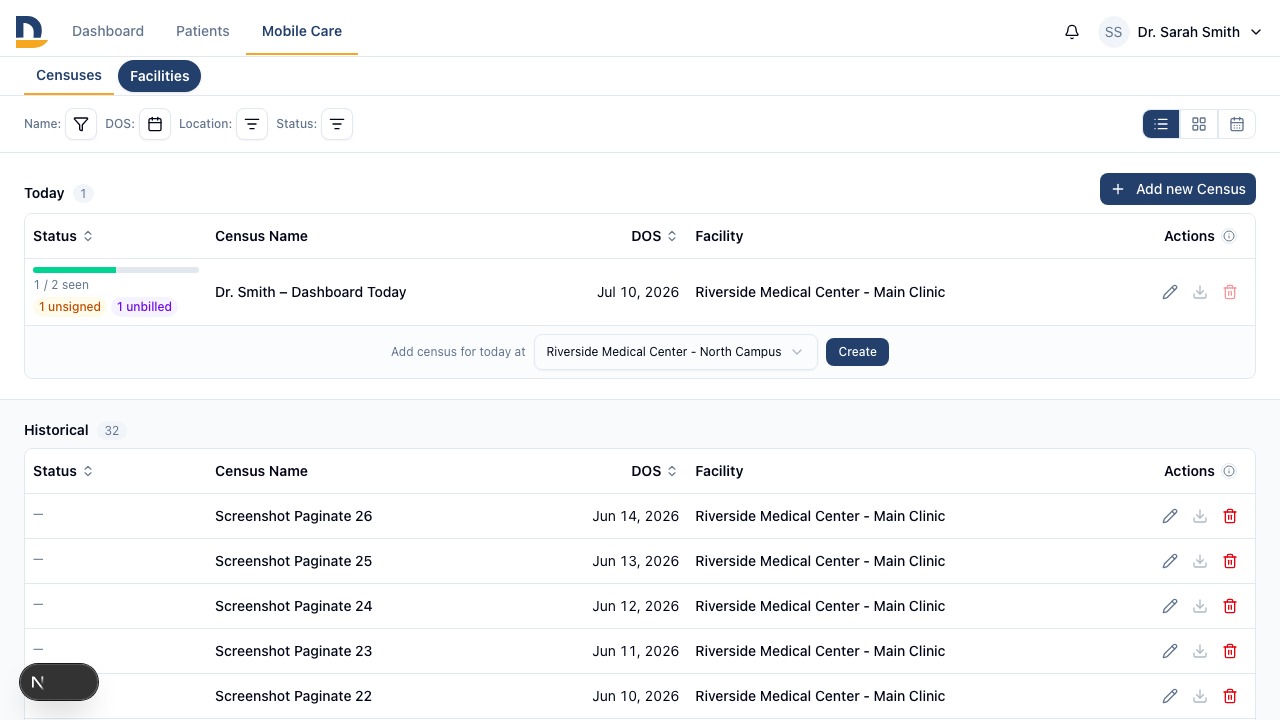Go to the Dashboard tab
The width and height of the screenshot is (1280, 720).
(108, 31)
